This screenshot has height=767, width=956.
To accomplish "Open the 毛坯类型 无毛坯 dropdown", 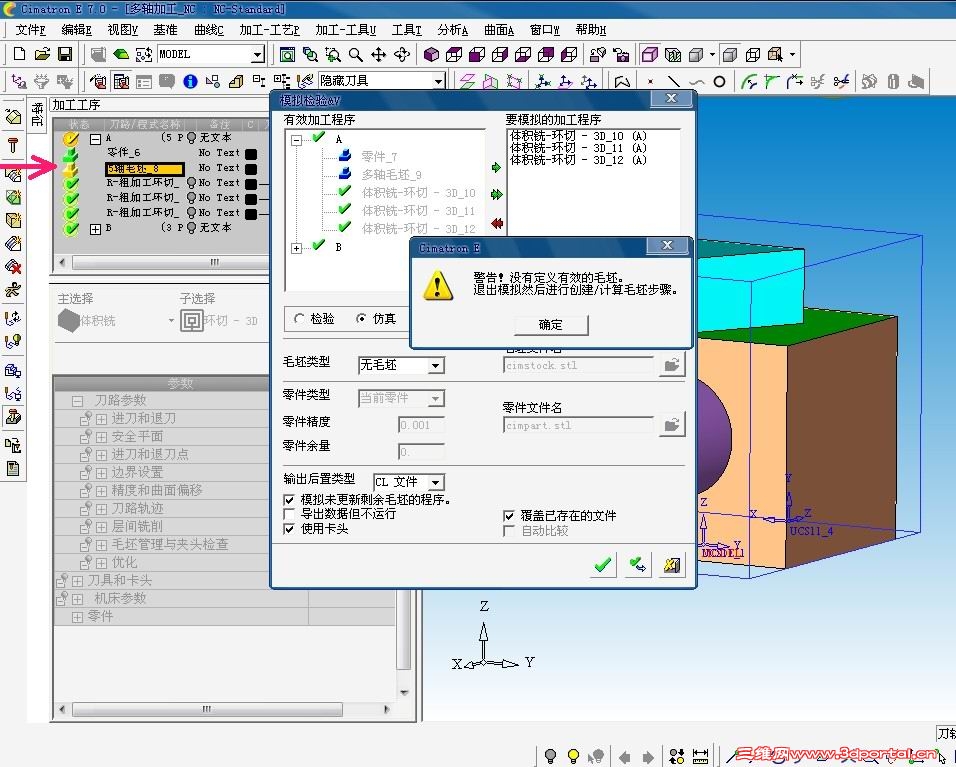I will click(435, 365).
